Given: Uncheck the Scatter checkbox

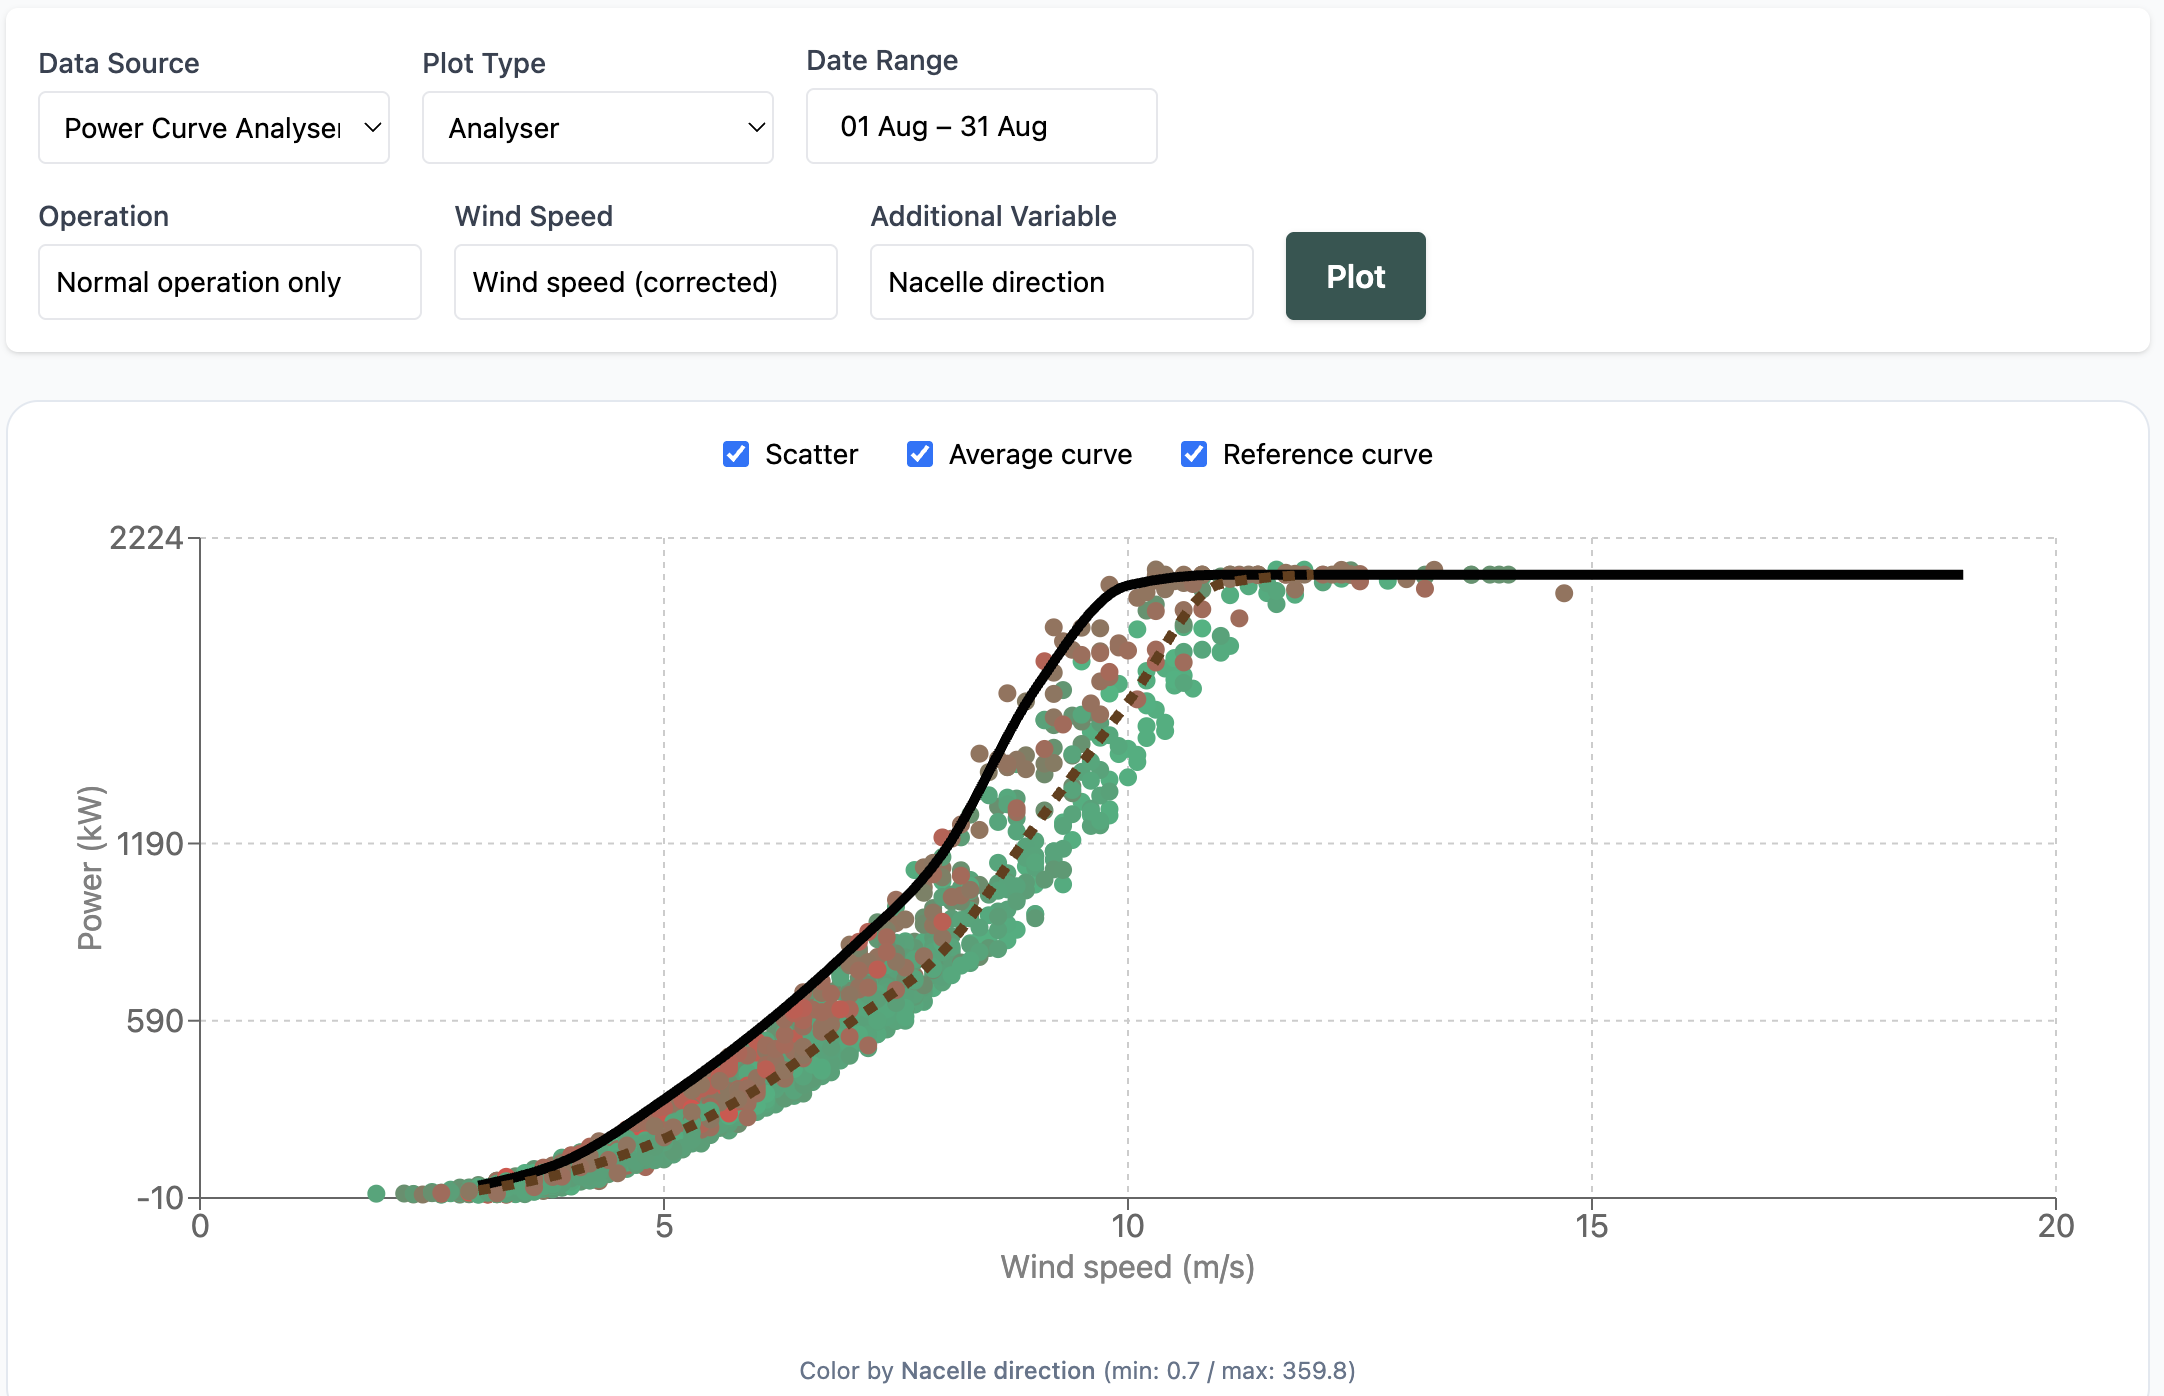Looking at the screenshot, I should [736, 454].
